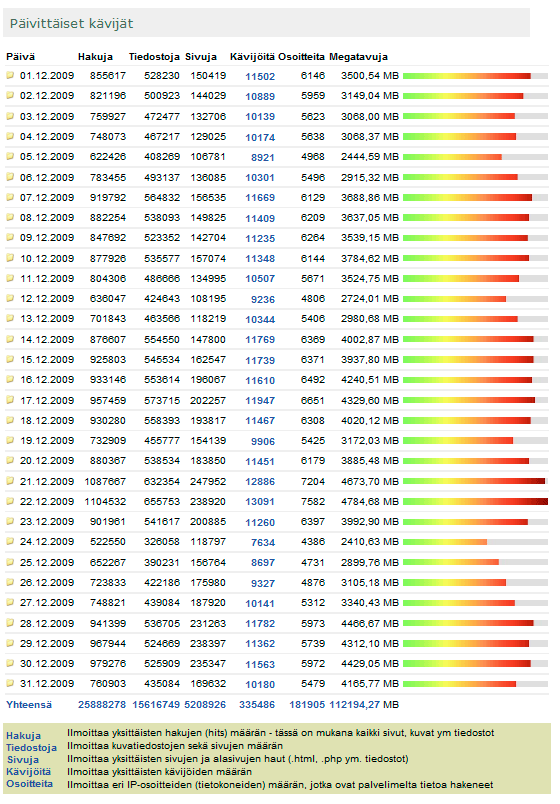Open folder icon for 10.12.2009 row
The height and width of the screenshot is (804, 560).
coord(10,258)
